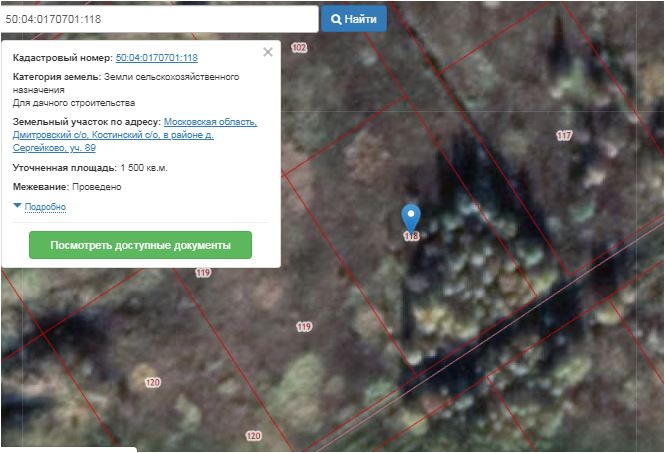Click the triangle arrow beside Подробно
Image resolution: width=665 pixels, height=453 pixels.
point(17,206)
